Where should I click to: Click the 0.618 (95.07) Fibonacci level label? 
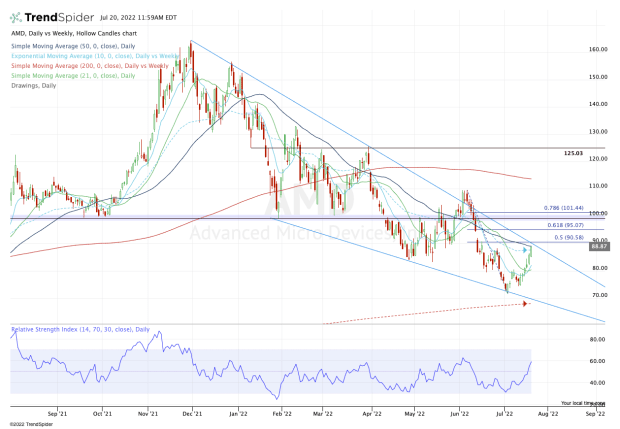[565, 225]
